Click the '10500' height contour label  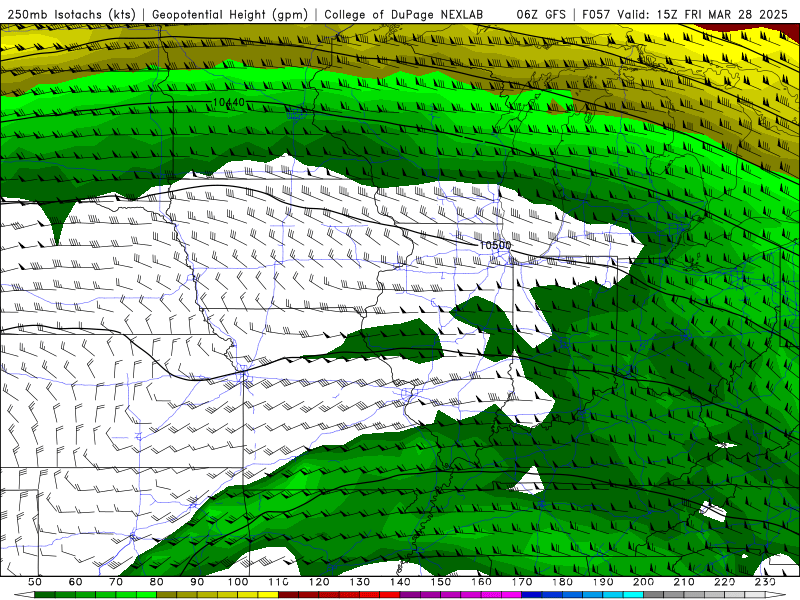point(495,245)
